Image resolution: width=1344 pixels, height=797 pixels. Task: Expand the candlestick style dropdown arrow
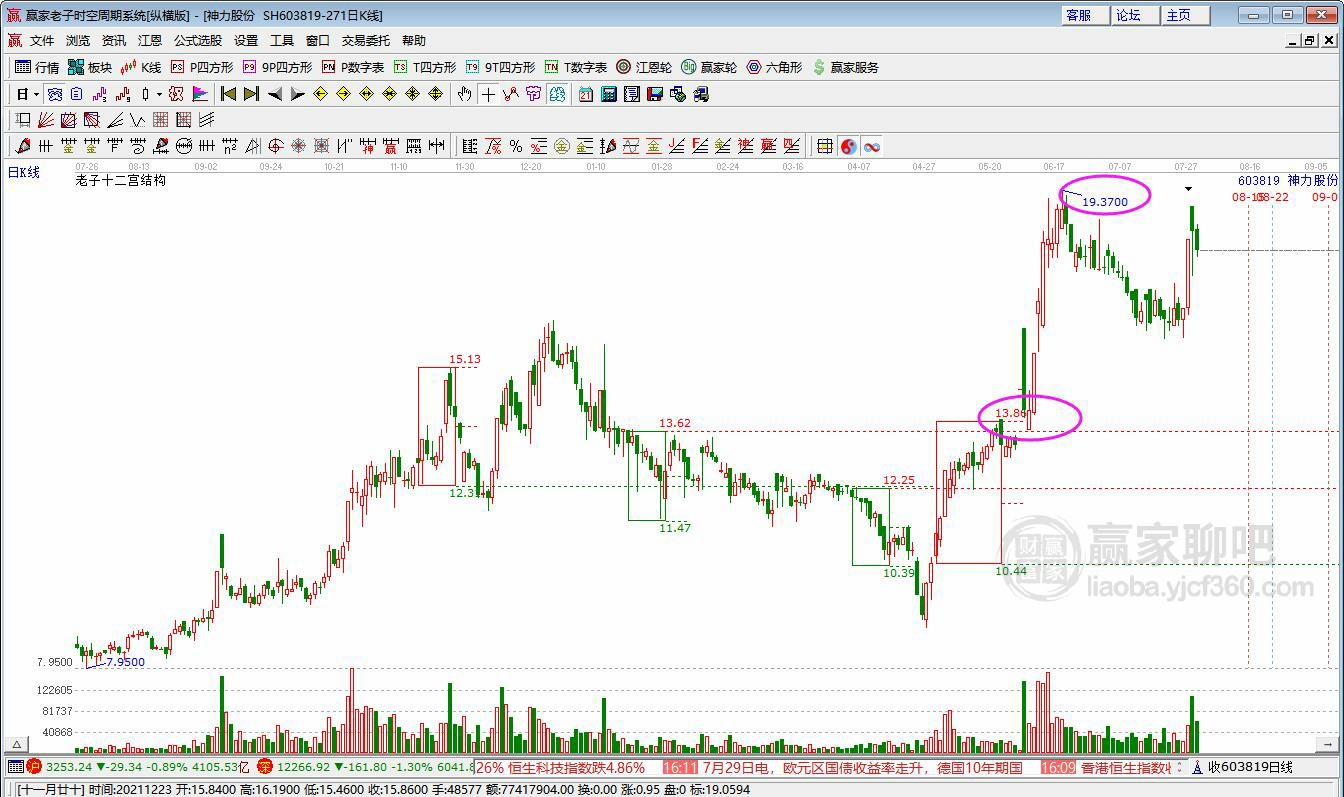[x=159, y=94]
